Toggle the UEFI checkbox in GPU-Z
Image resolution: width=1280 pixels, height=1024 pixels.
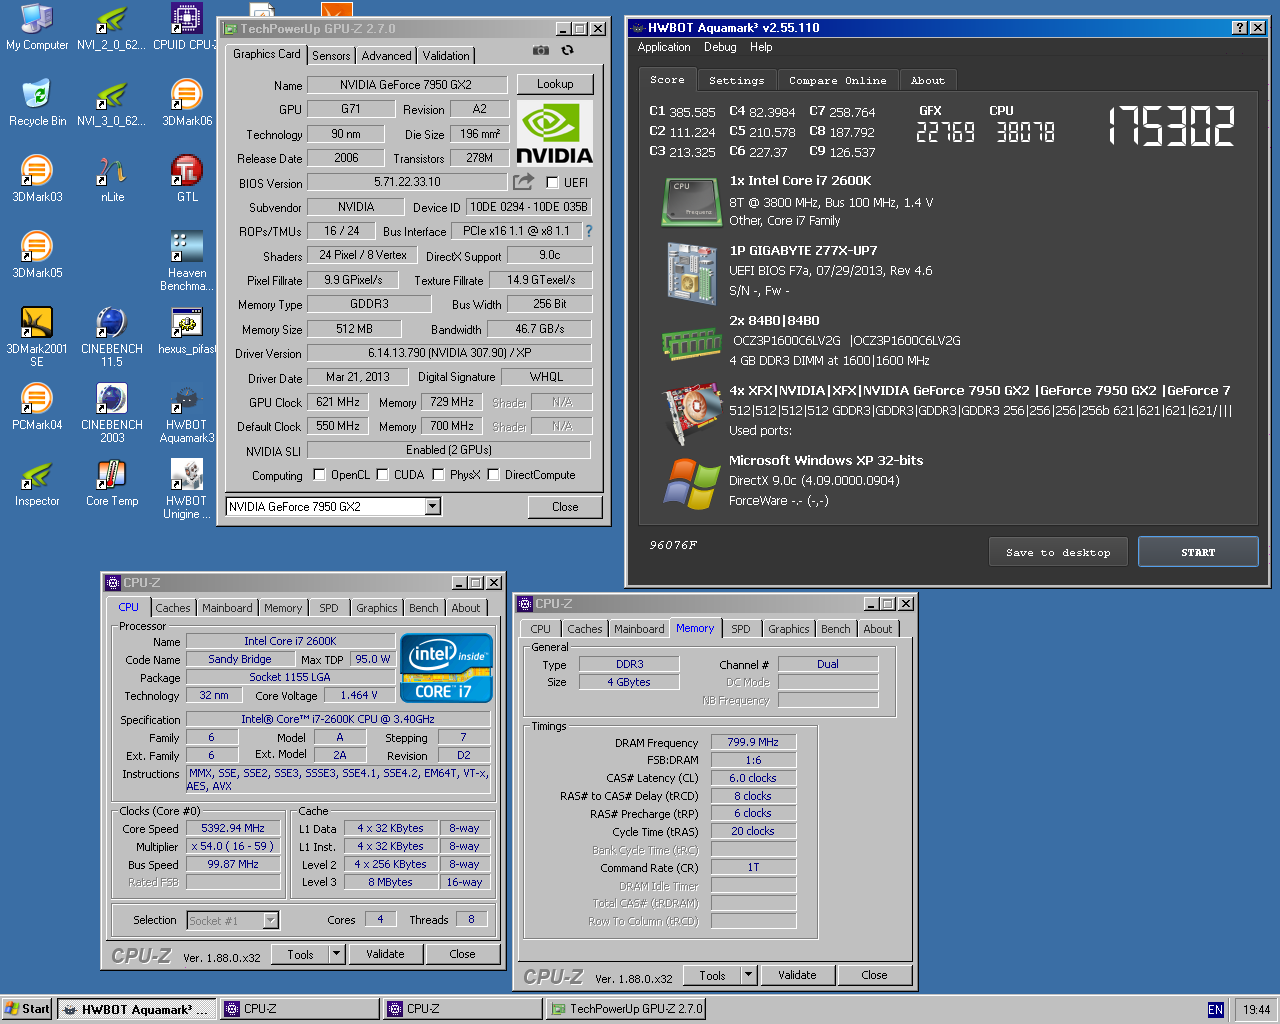(552, 183)
